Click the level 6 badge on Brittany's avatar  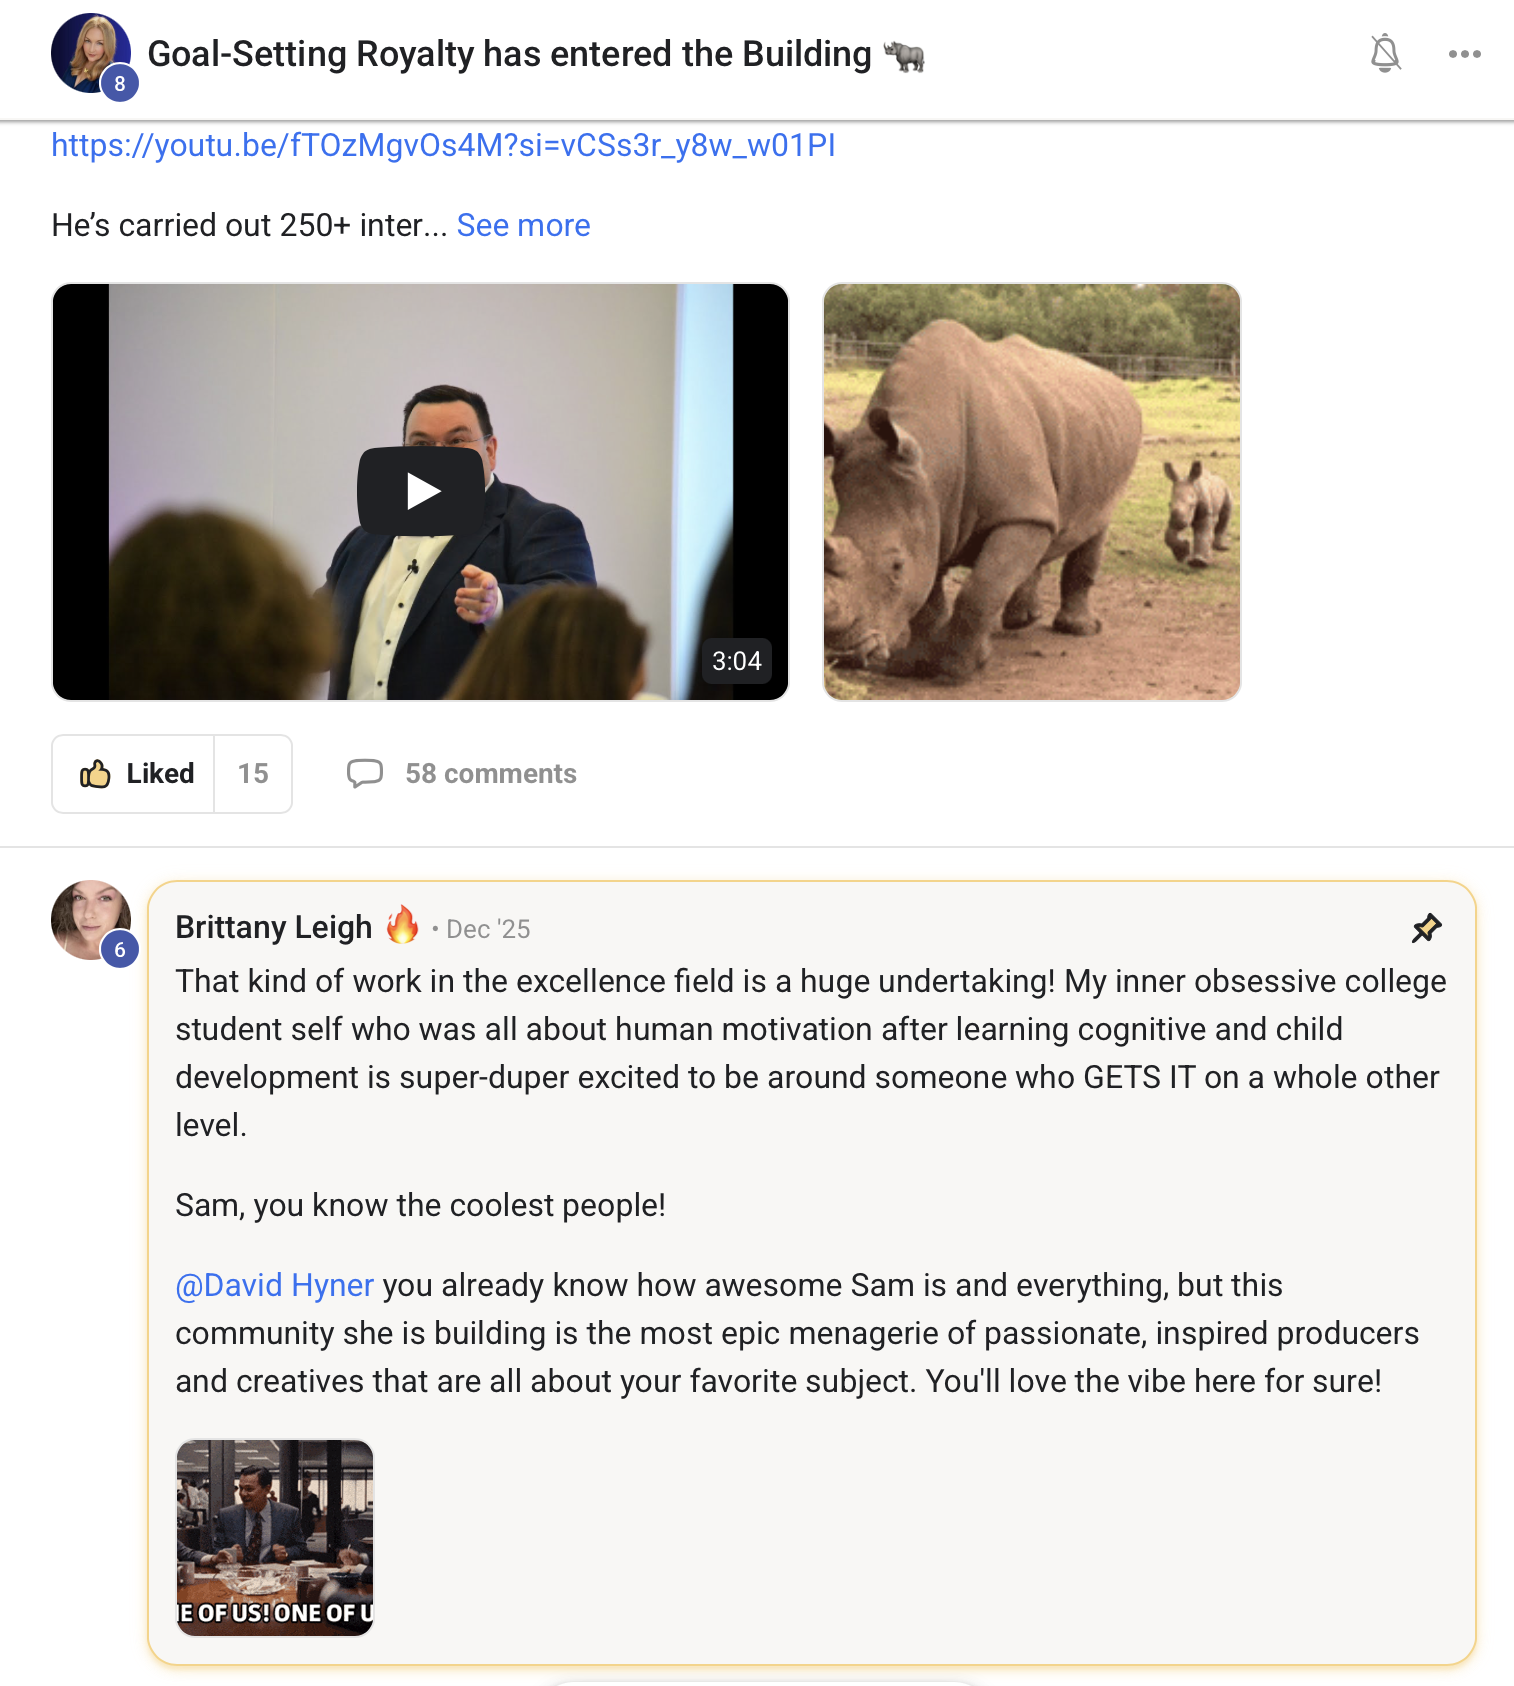click(x=120, y=950)
